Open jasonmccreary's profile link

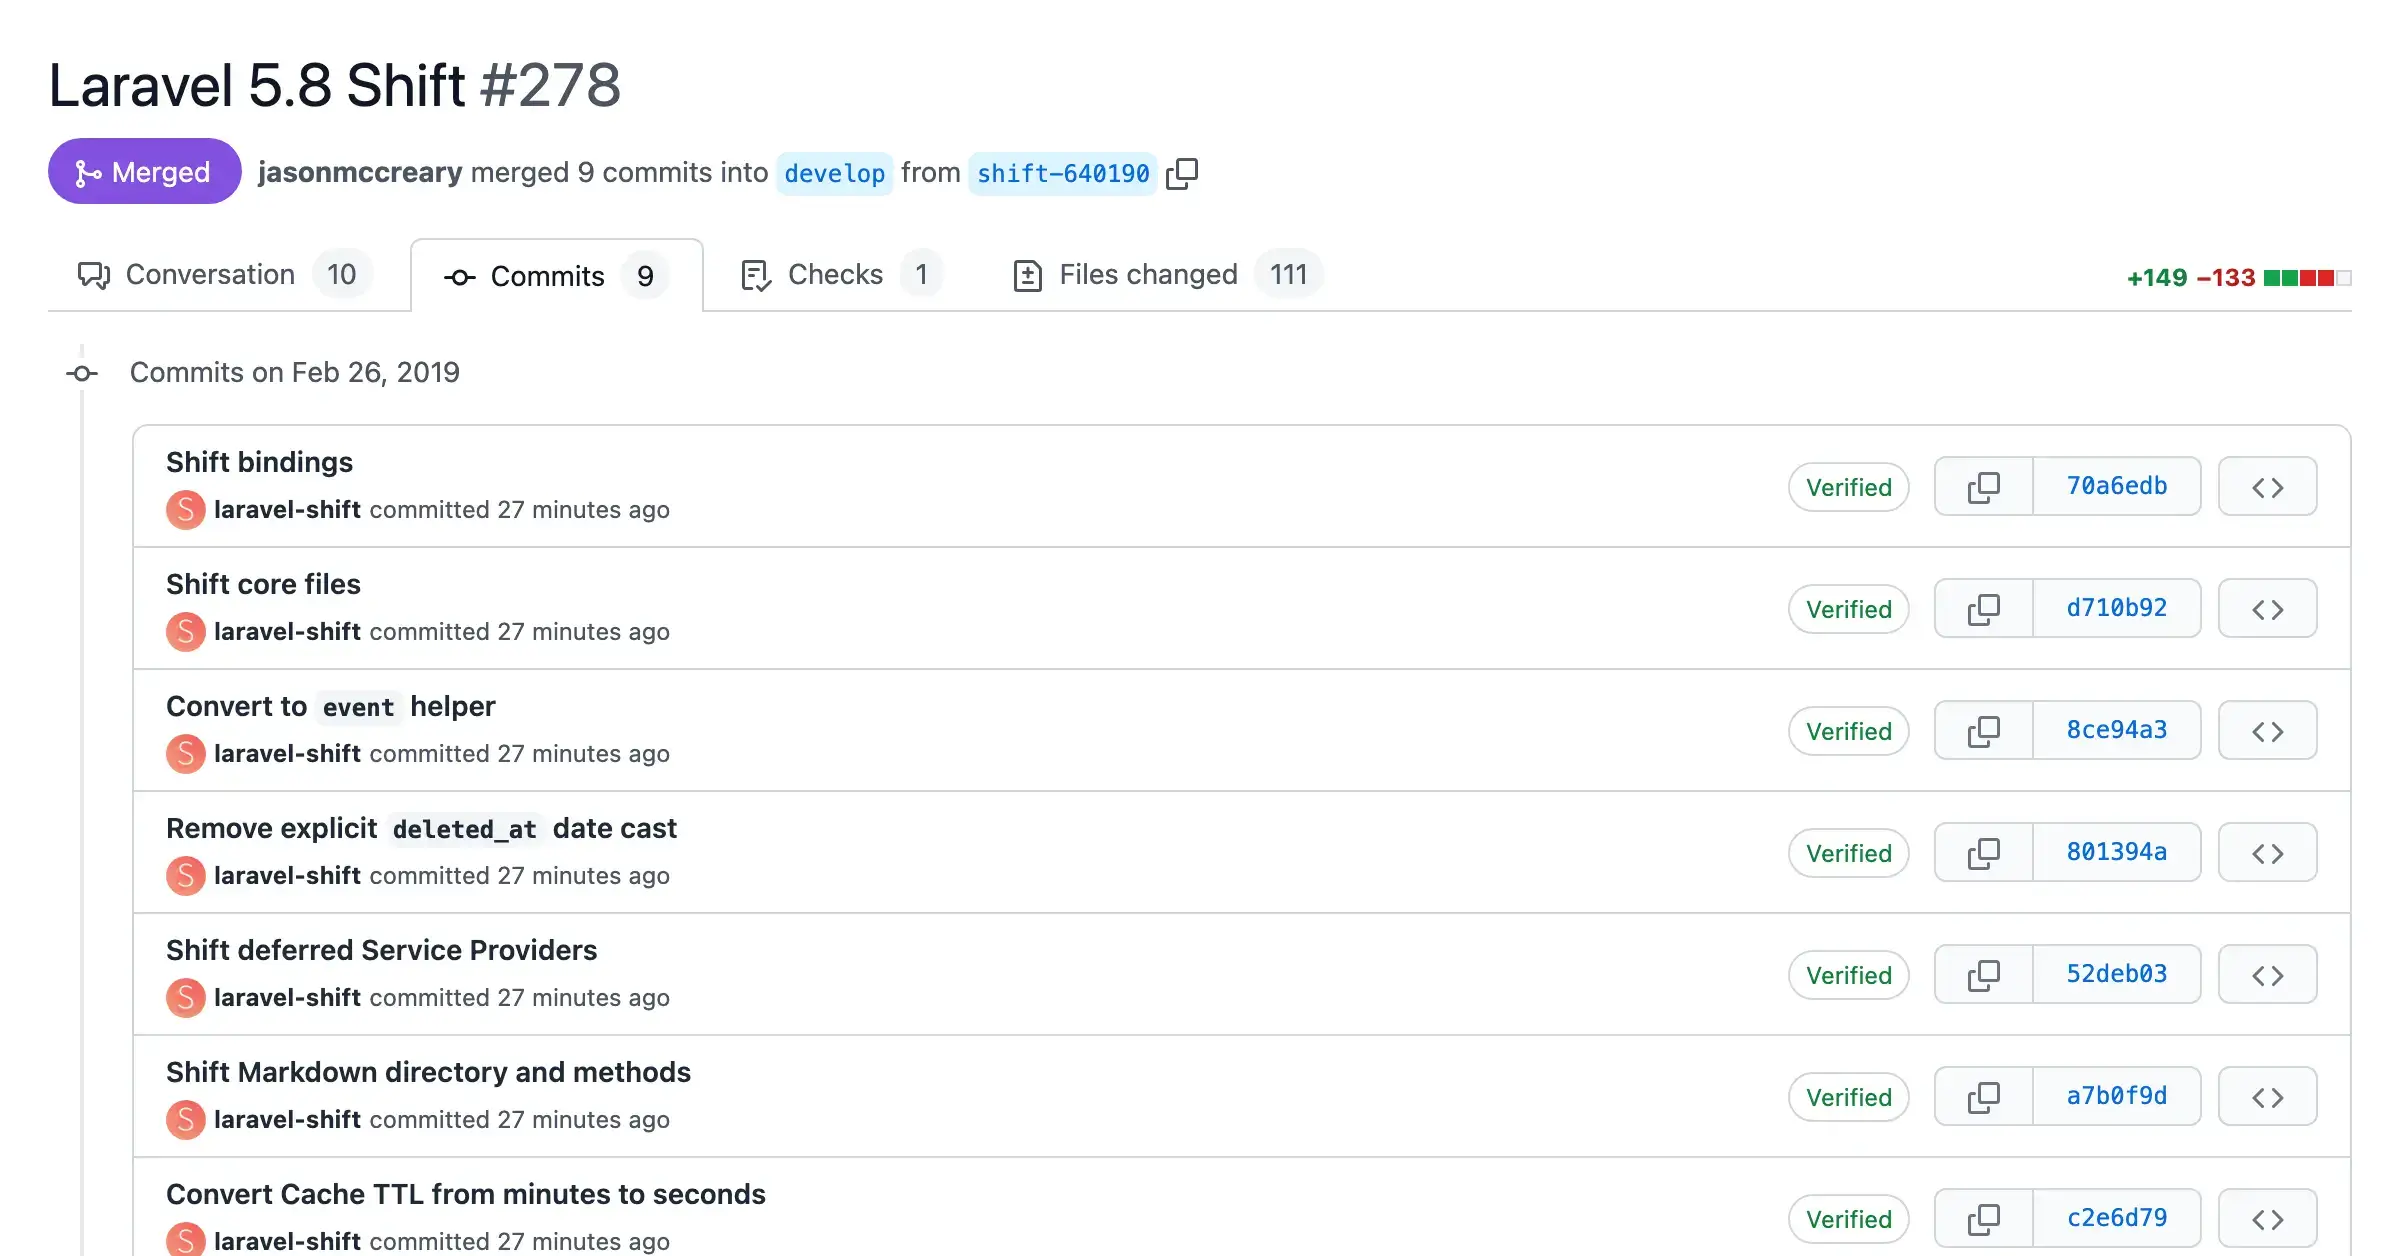point(360,172)
